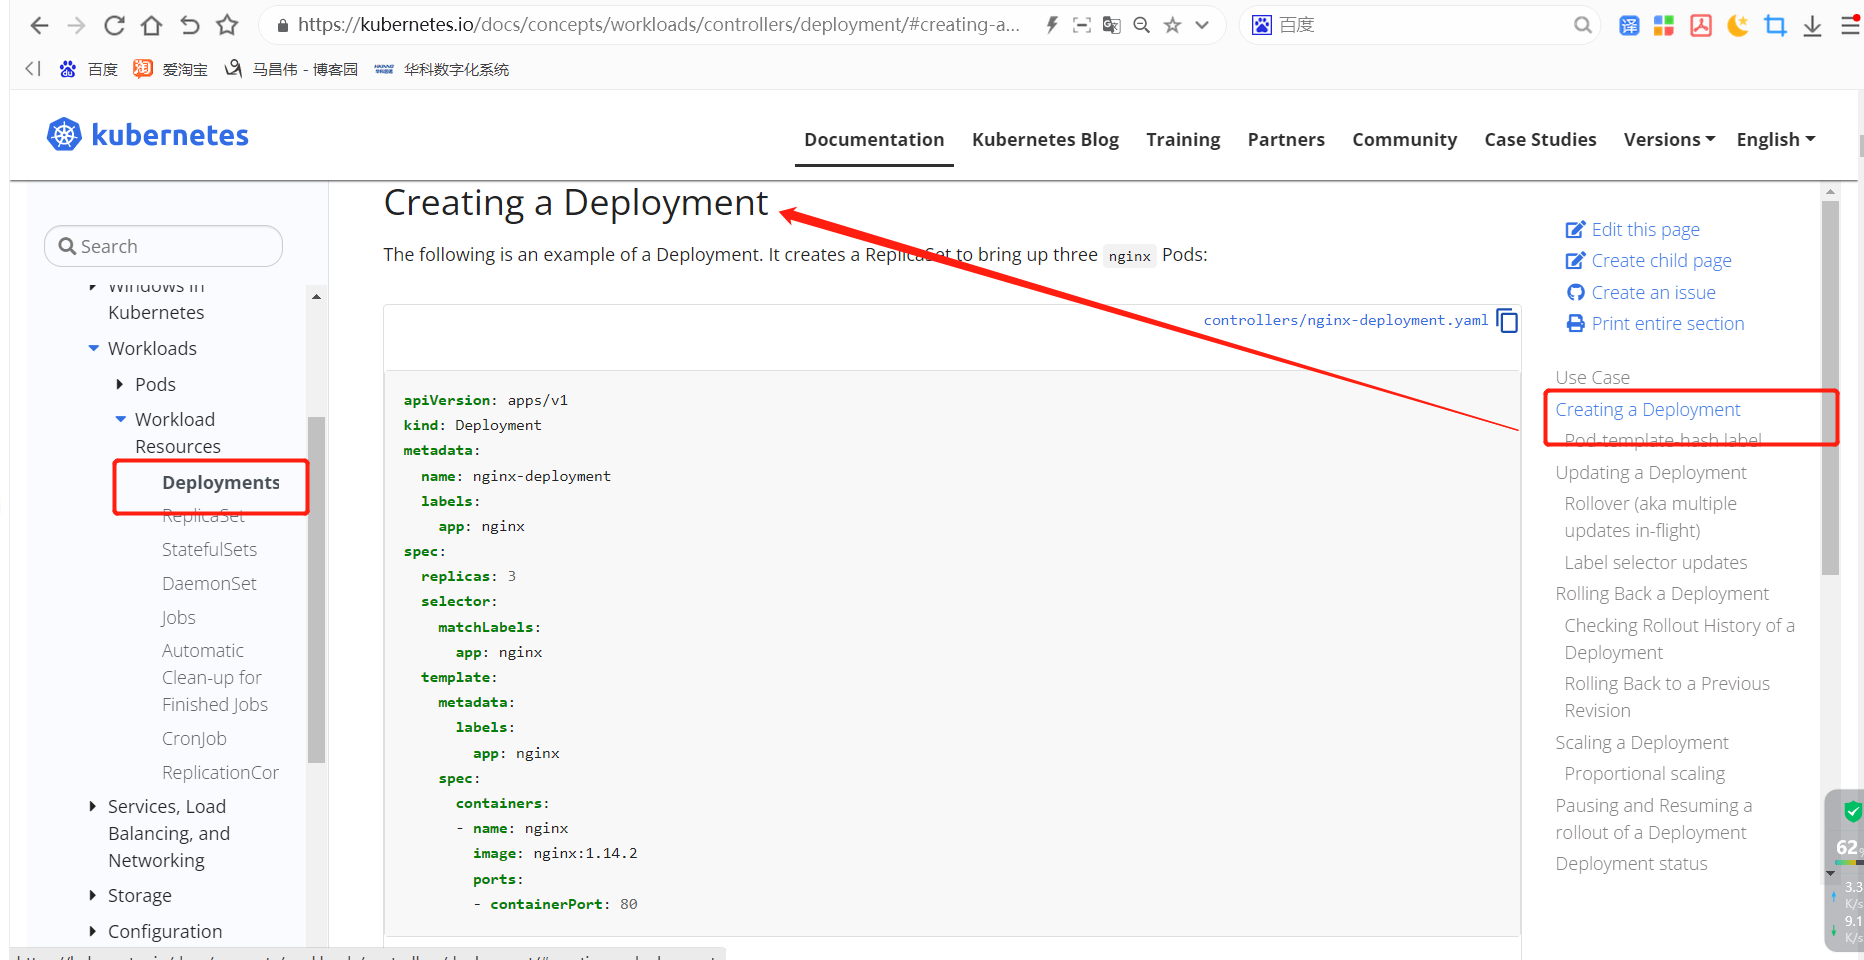Jump to Deployment status section
The image size is (1864, 960).
tap(1631, 863)
